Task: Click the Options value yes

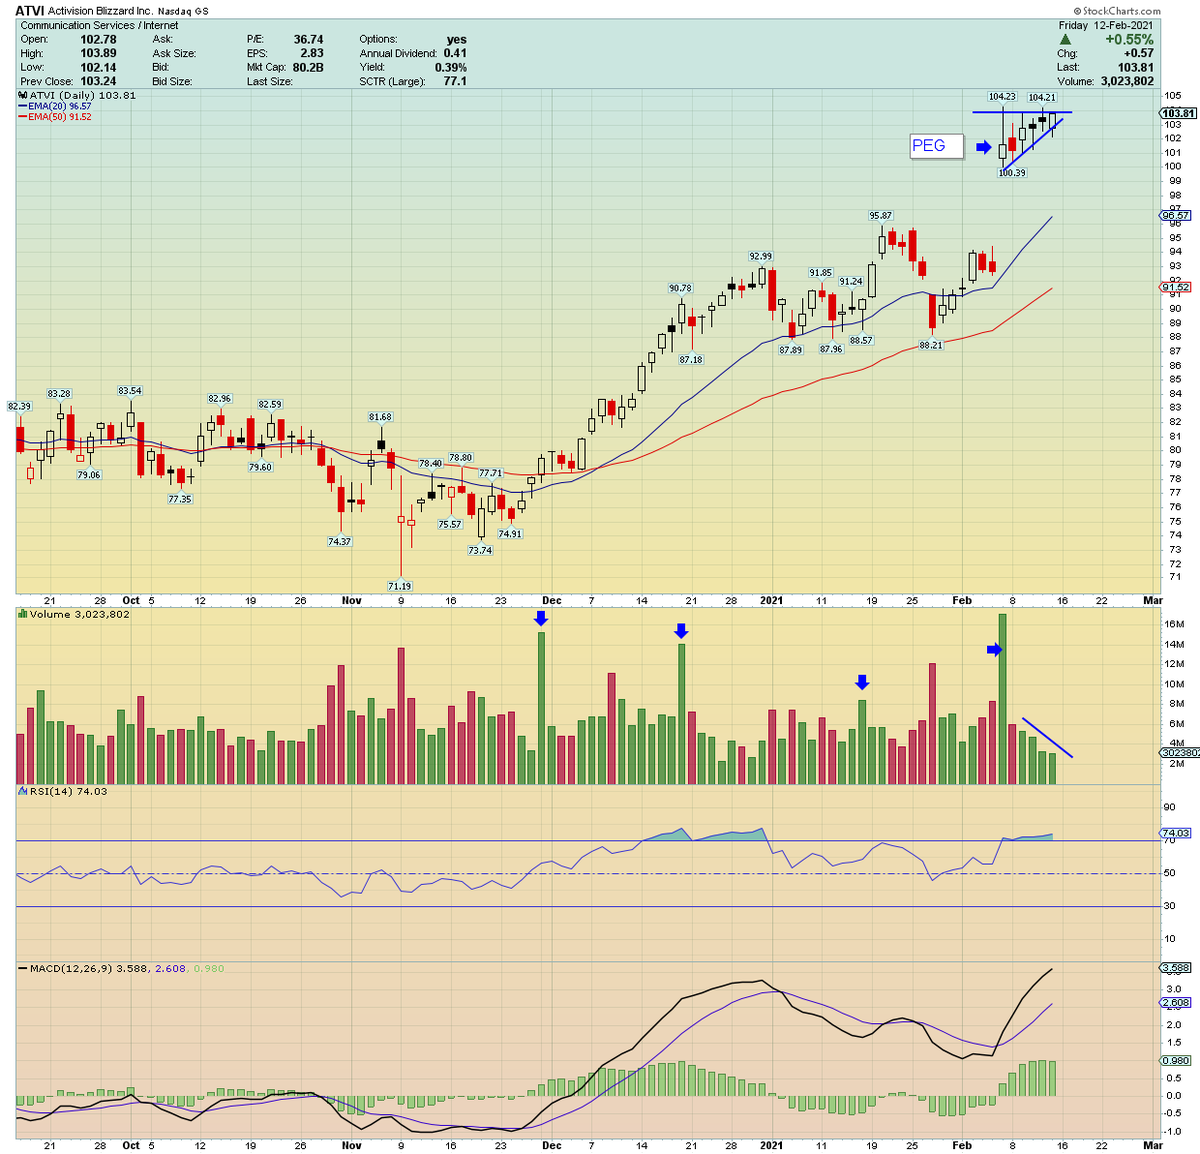Action: pyautogui.click(x=456, y=39)
